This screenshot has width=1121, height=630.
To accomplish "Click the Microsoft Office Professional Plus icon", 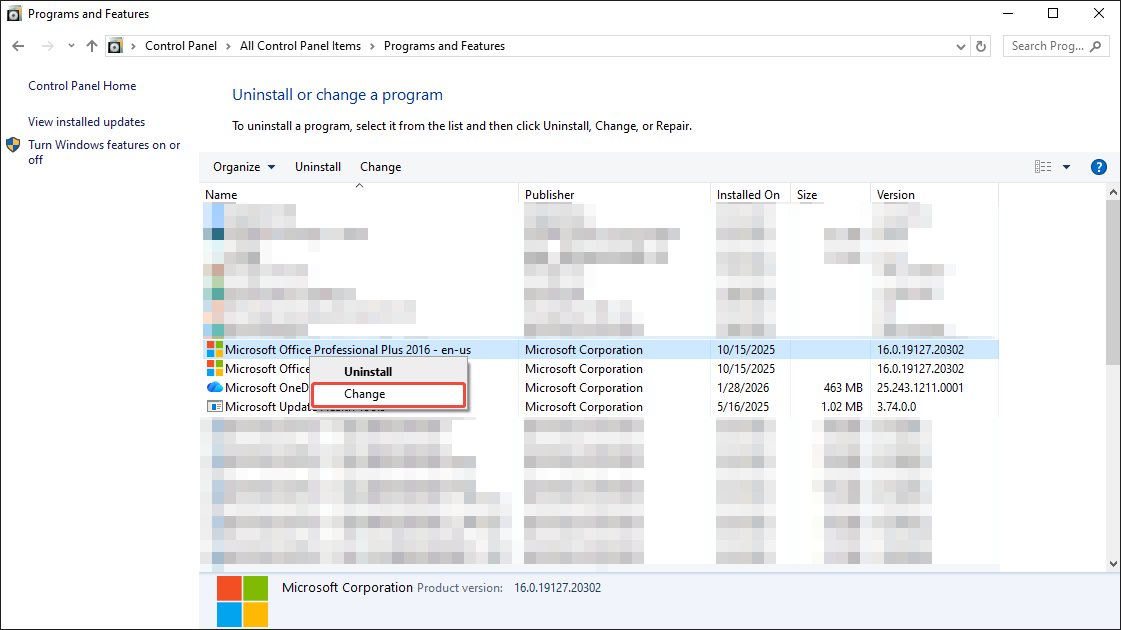I will click(213, 349).
